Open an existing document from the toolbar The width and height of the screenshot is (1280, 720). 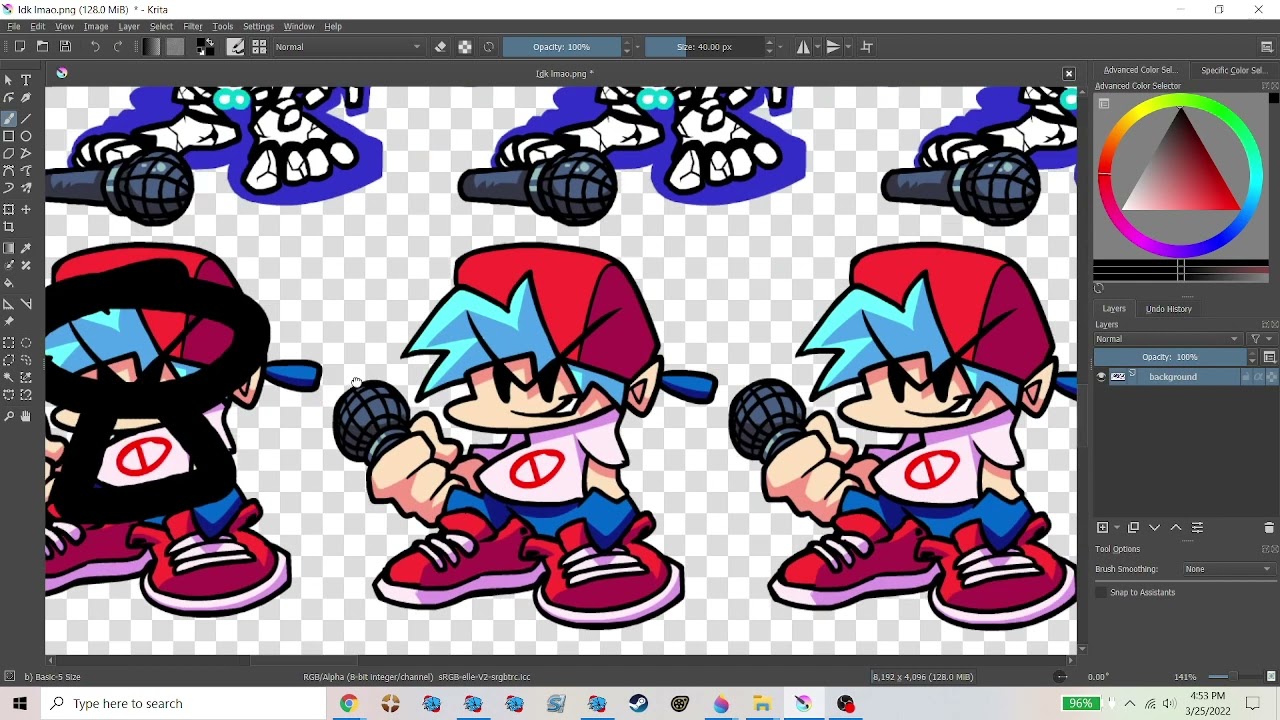click(x=43, y=46)
